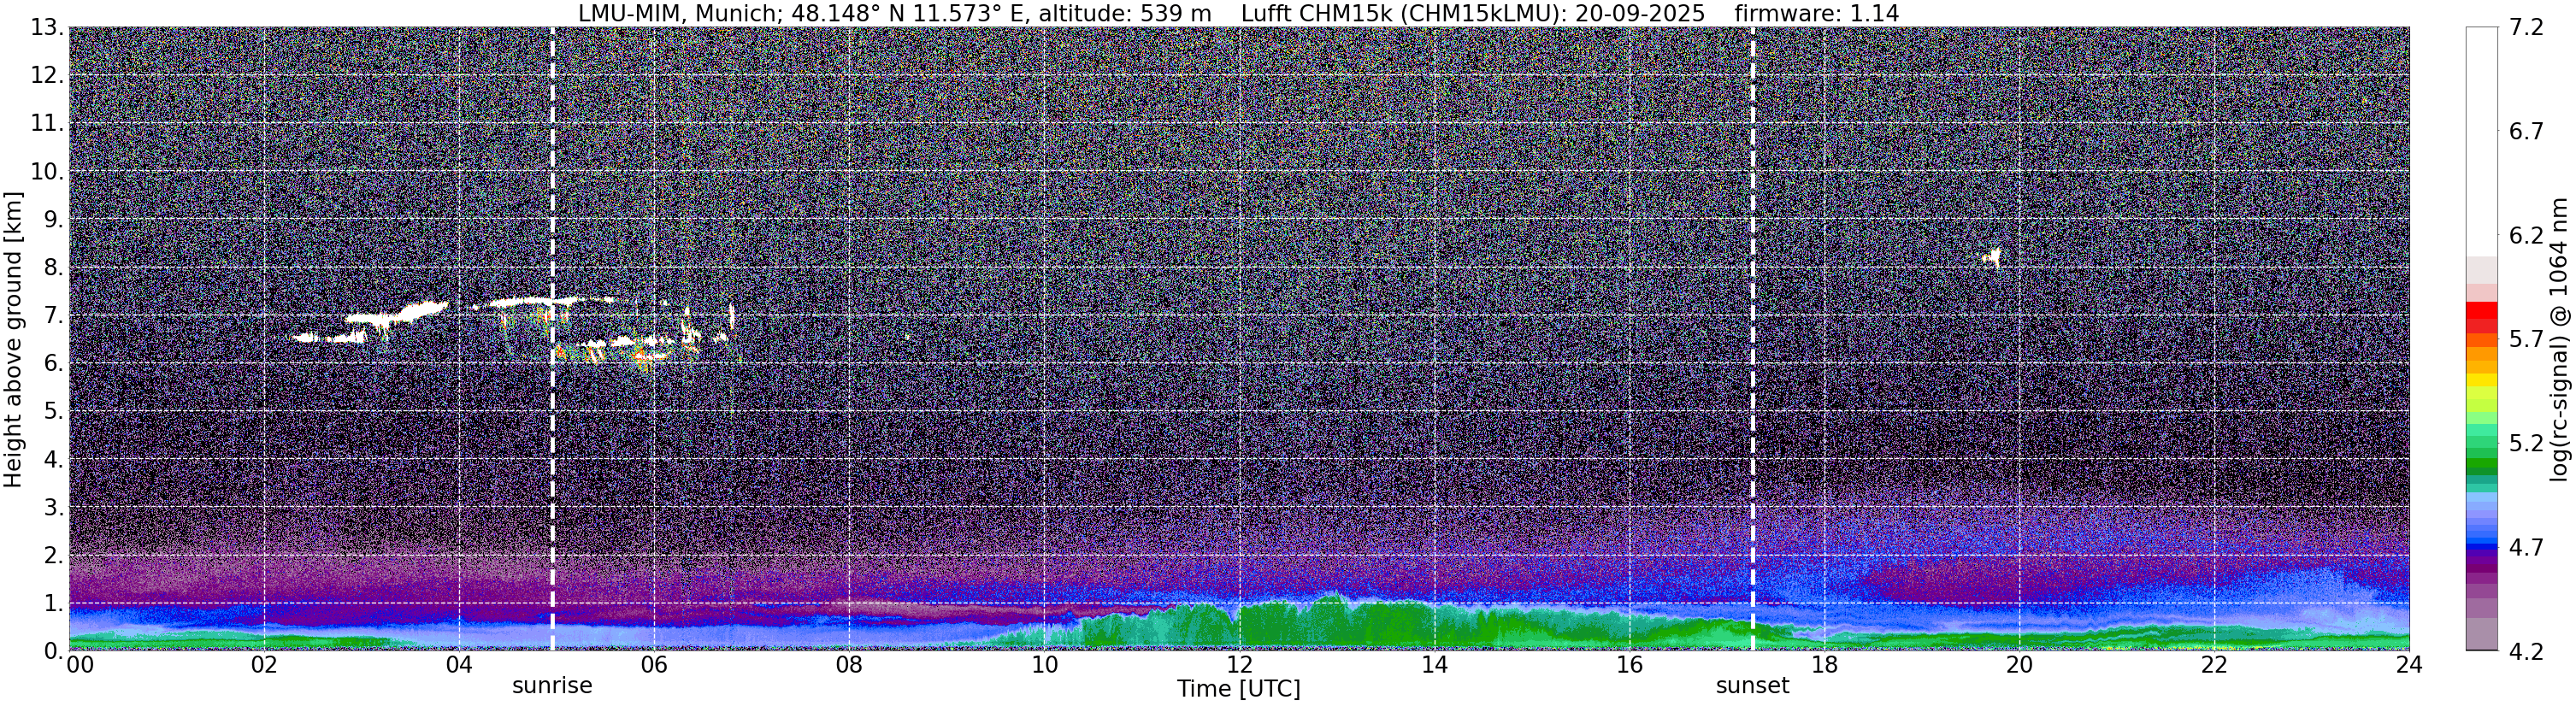Click the "08" time axis tick label
This screenshot has height=706, width=2576.
(849, 665)
